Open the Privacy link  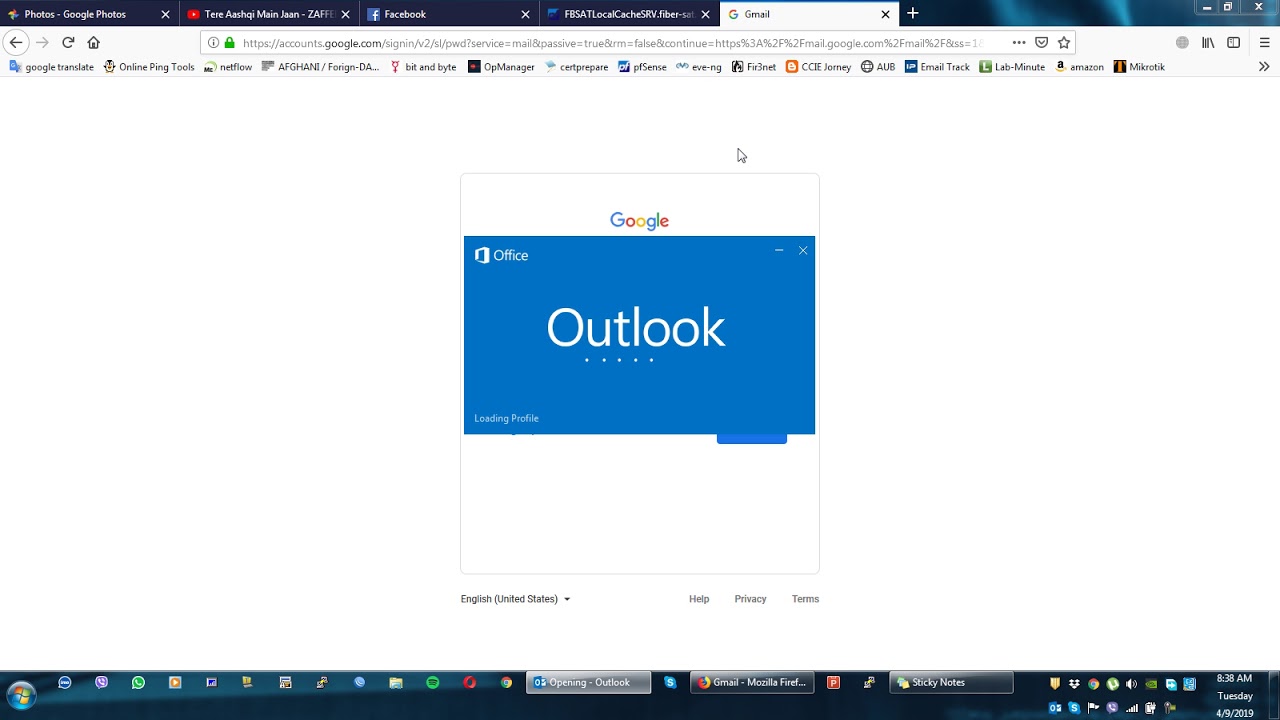tap(750, 599)
